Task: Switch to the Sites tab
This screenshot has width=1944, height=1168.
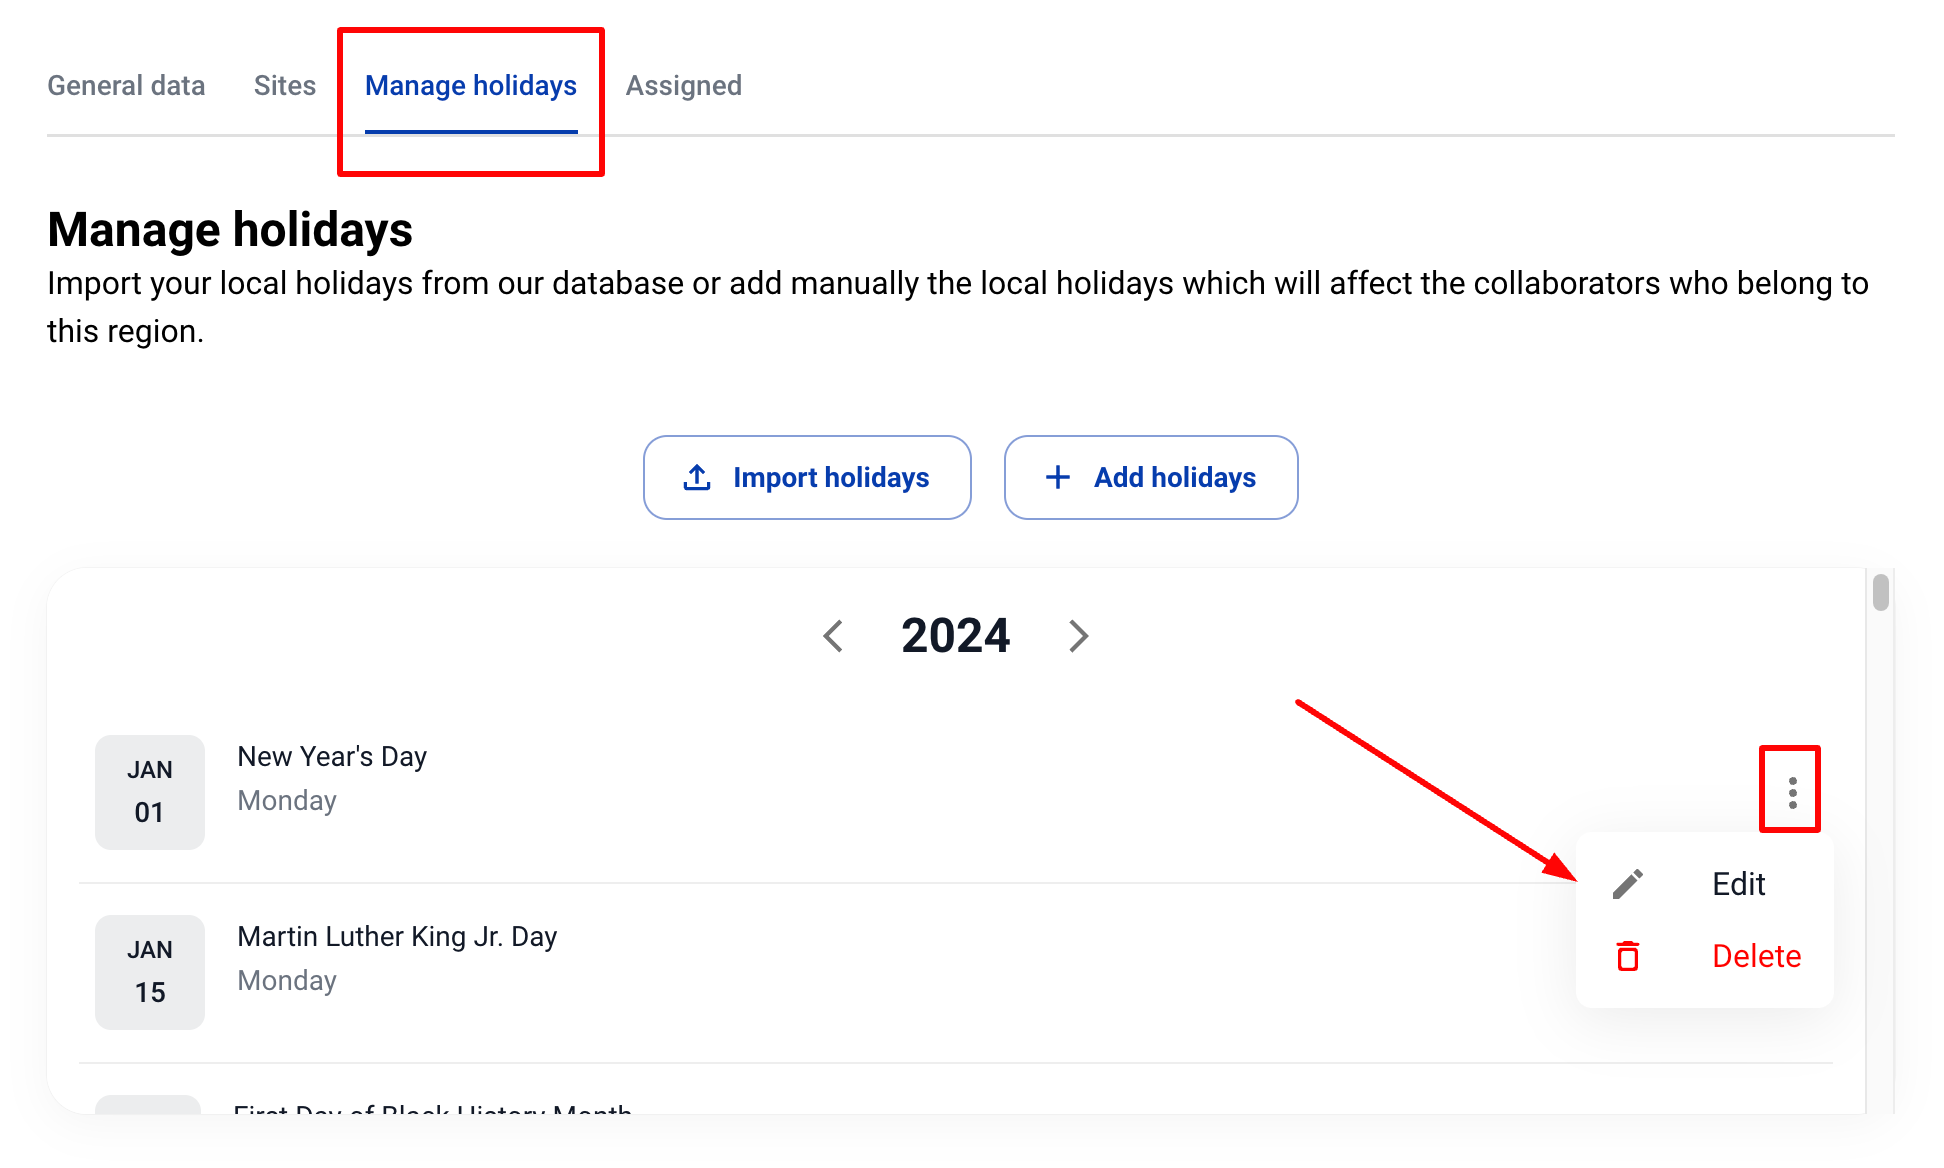Action: click(x=285, y=86)
